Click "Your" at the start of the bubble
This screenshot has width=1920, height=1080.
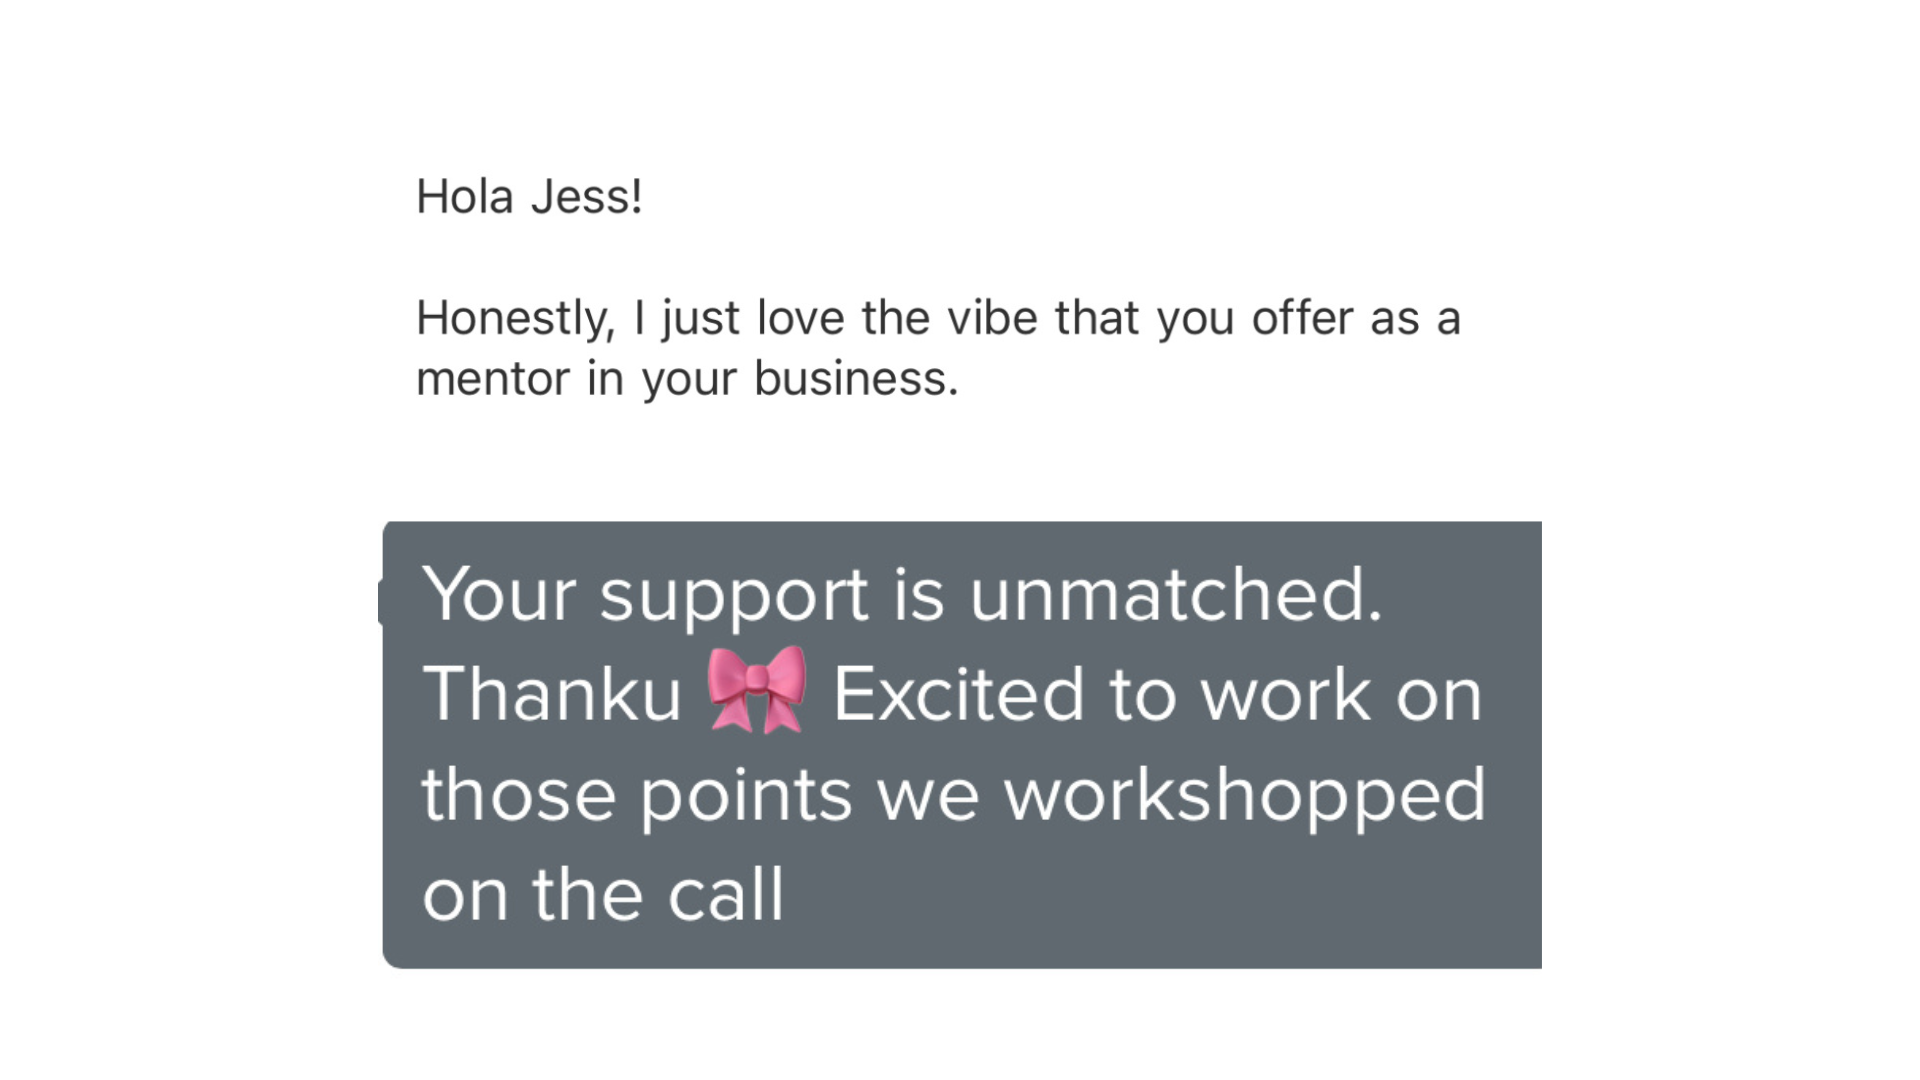click(x=499, y=594)
